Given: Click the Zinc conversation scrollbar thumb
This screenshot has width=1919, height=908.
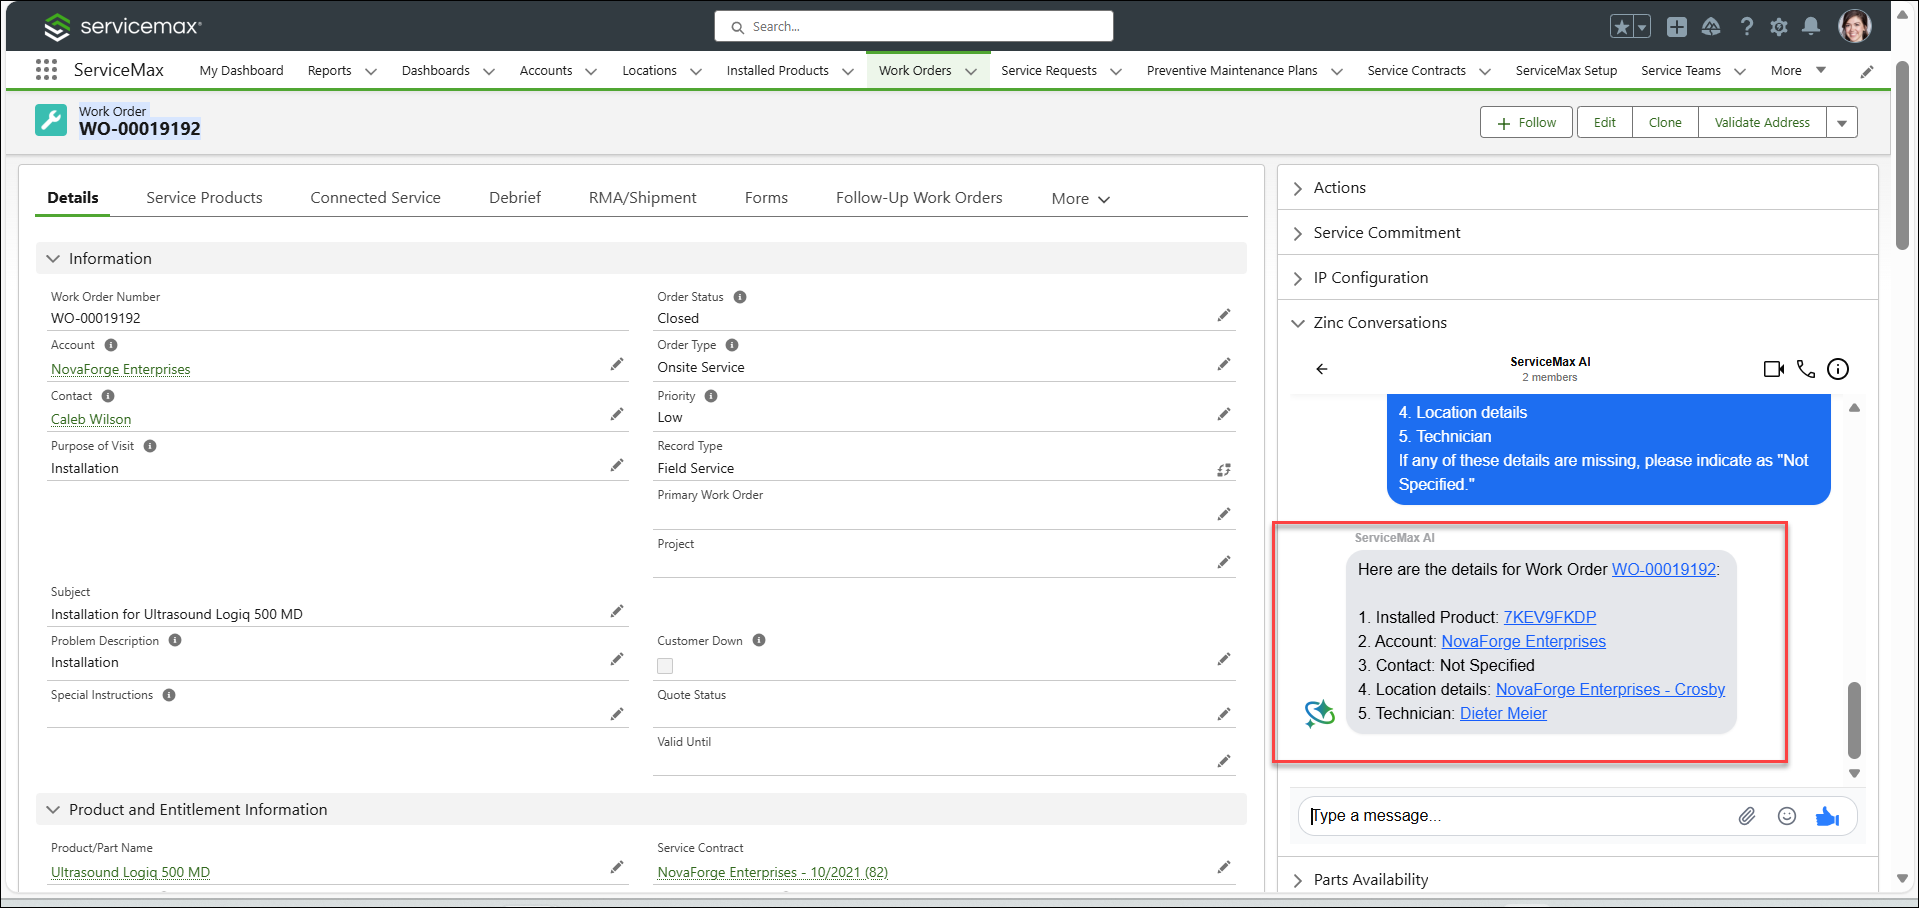Looking at the screenshot, I should pos(1854,721).
